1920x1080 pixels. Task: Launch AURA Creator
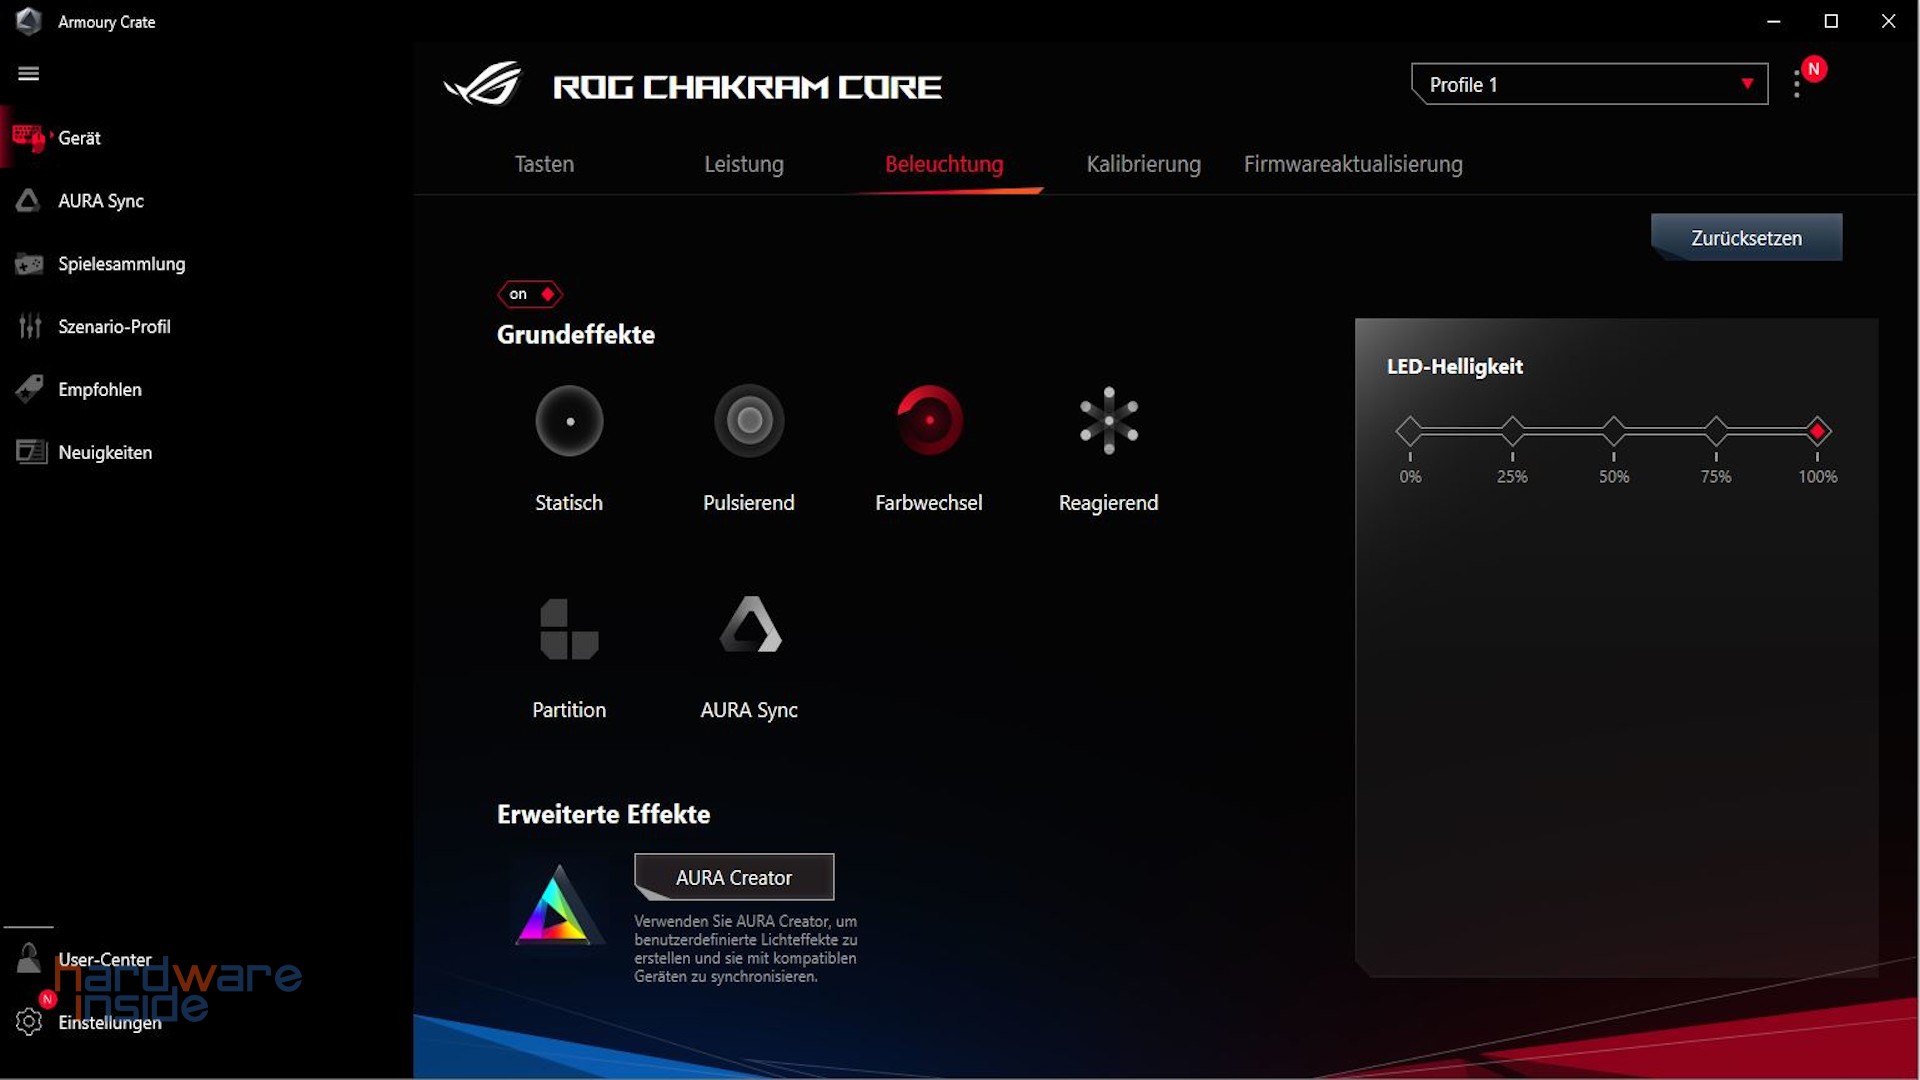(733, 877)
